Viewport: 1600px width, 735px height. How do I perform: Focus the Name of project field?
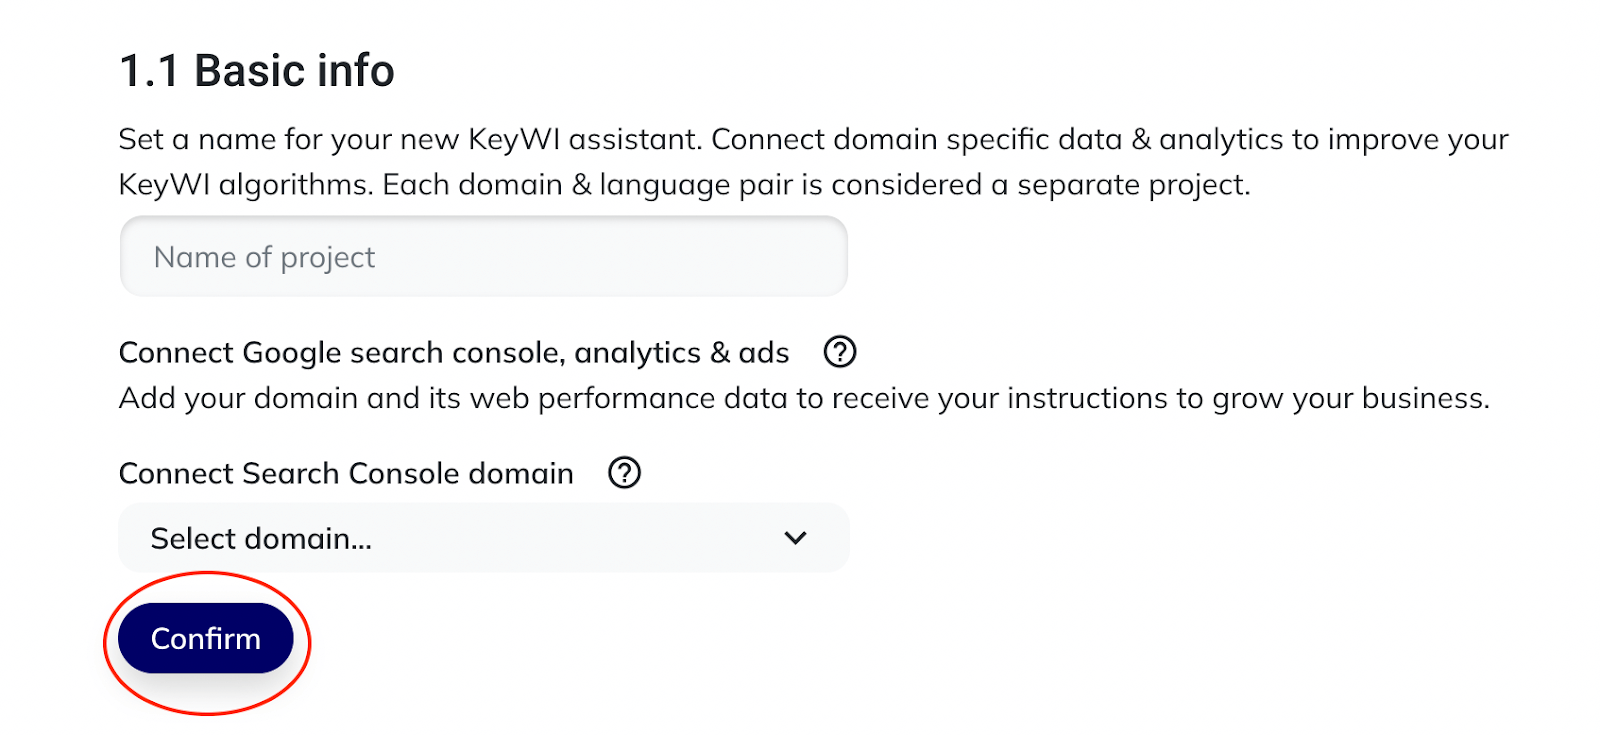[x=483, y=257]
